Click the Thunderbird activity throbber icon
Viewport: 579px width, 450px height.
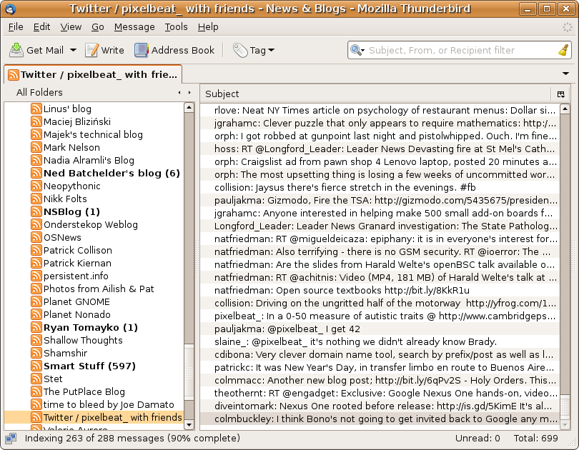tap(567, 27)
